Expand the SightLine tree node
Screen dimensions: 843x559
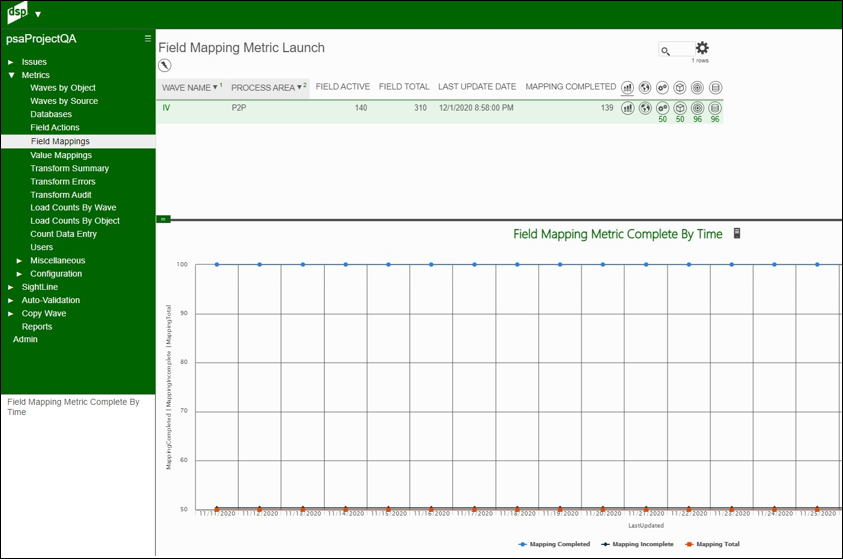11,288
